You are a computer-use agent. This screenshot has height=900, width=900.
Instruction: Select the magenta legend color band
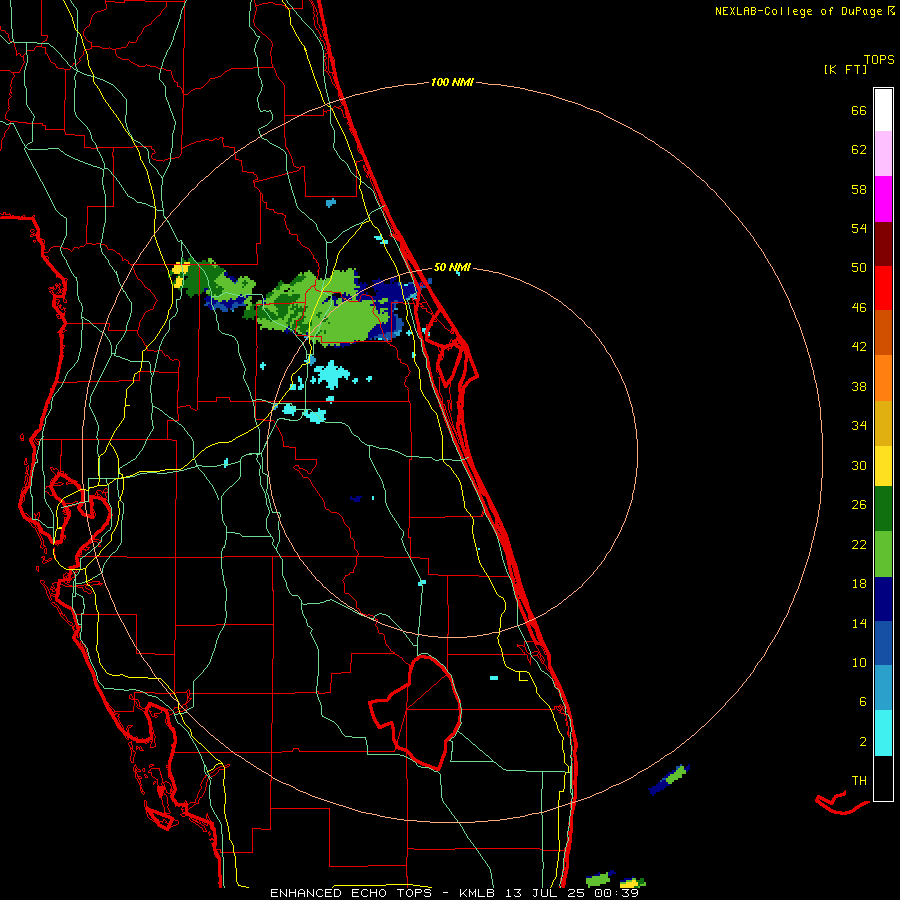tap(883, 199)
